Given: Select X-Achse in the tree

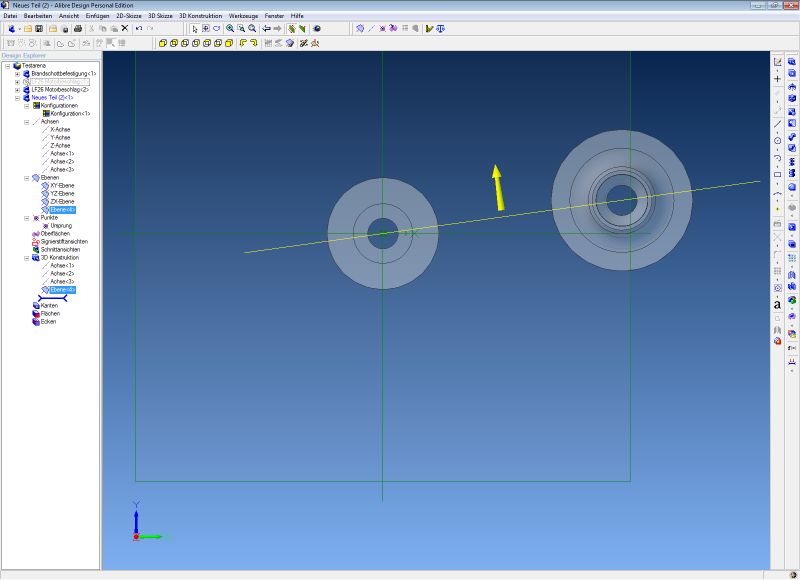Looking at the screenshot, I should (x=60, y=130).
